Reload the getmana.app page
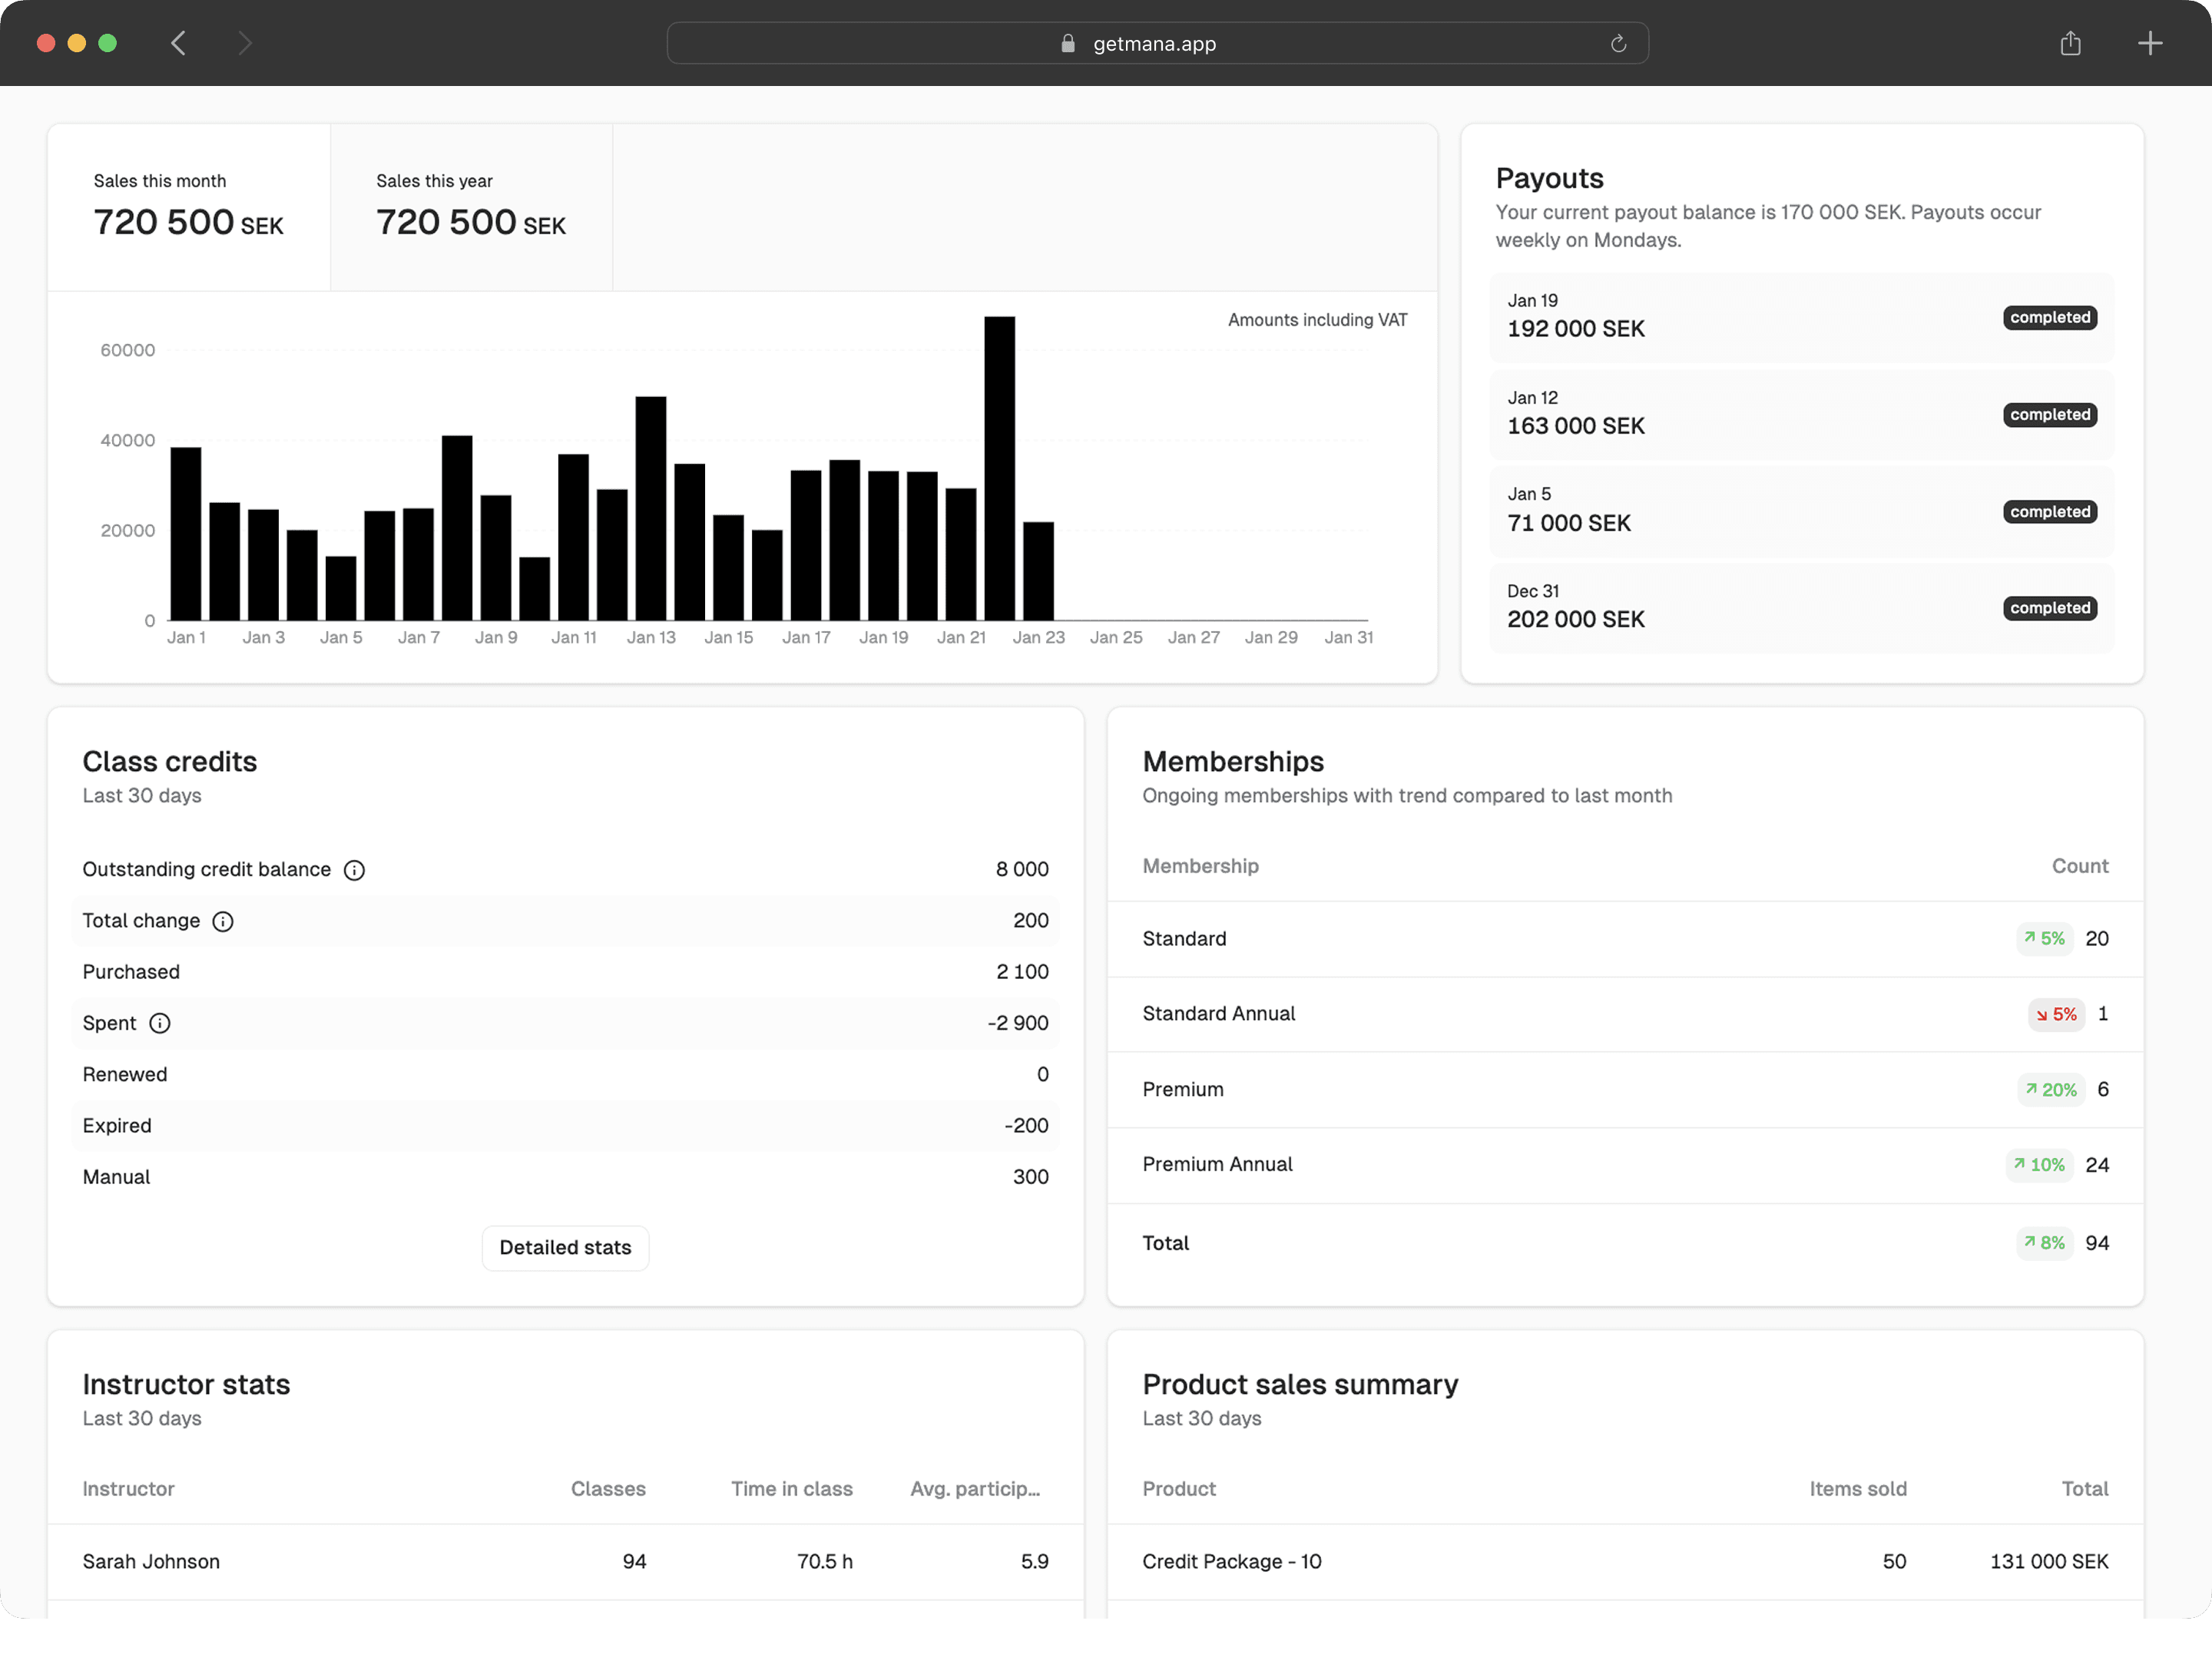Image resolution: width=2212 pixels, height=1654 pixels. point(1618,43)
